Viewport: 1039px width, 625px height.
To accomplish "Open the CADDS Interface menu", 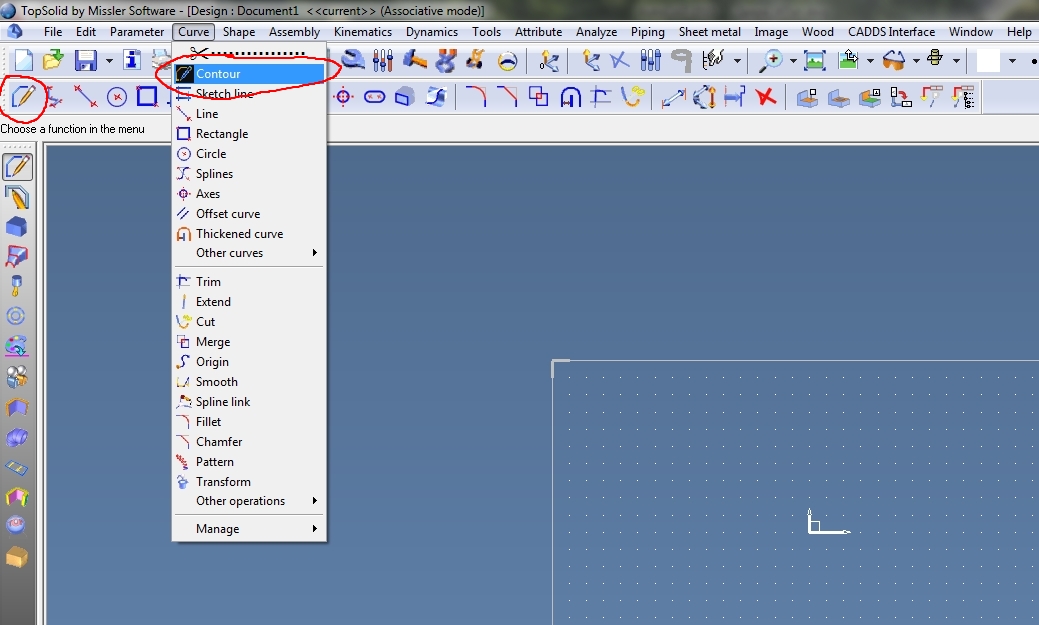I will (x=891, y=32).
